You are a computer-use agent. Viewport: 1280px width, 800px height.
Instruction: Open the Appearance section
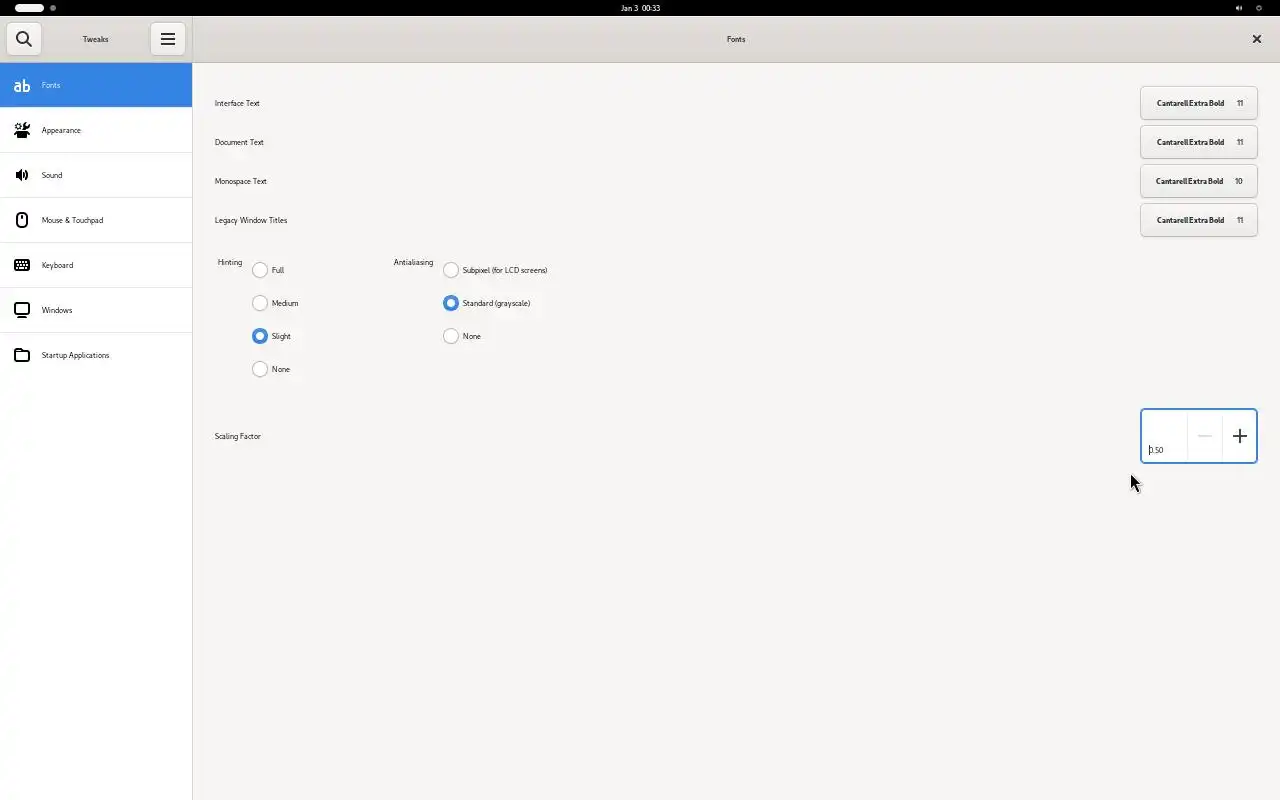pyautogui.click(x=96, y=130)
